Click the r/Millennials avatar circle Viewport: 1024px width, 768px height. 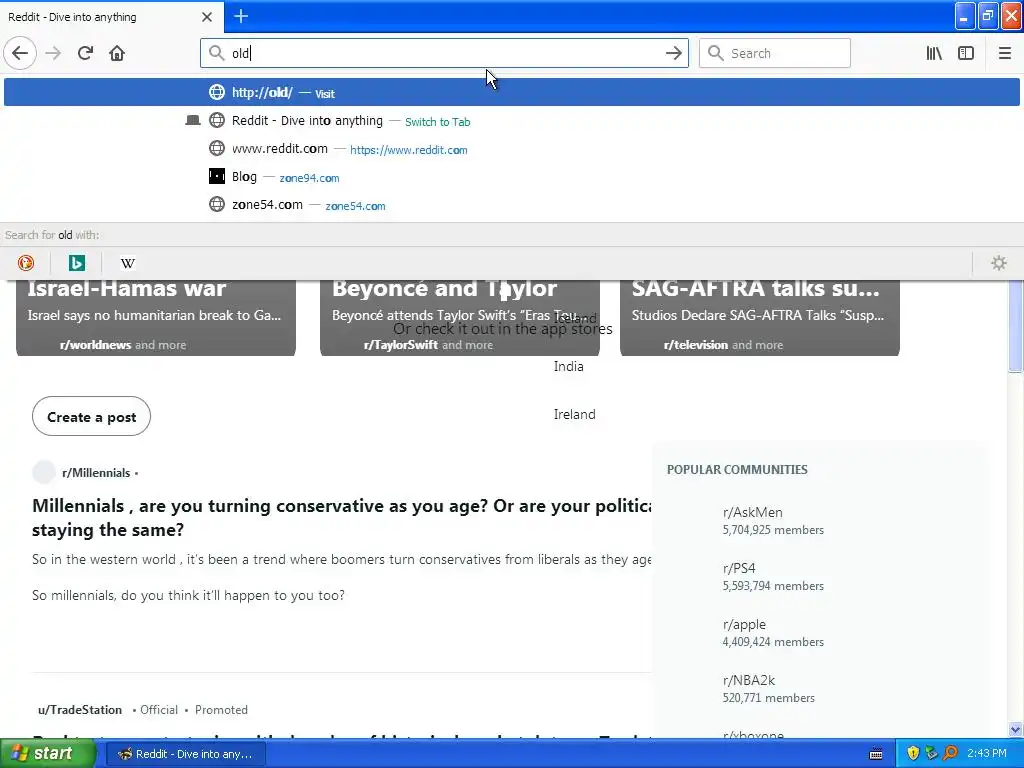44,472
